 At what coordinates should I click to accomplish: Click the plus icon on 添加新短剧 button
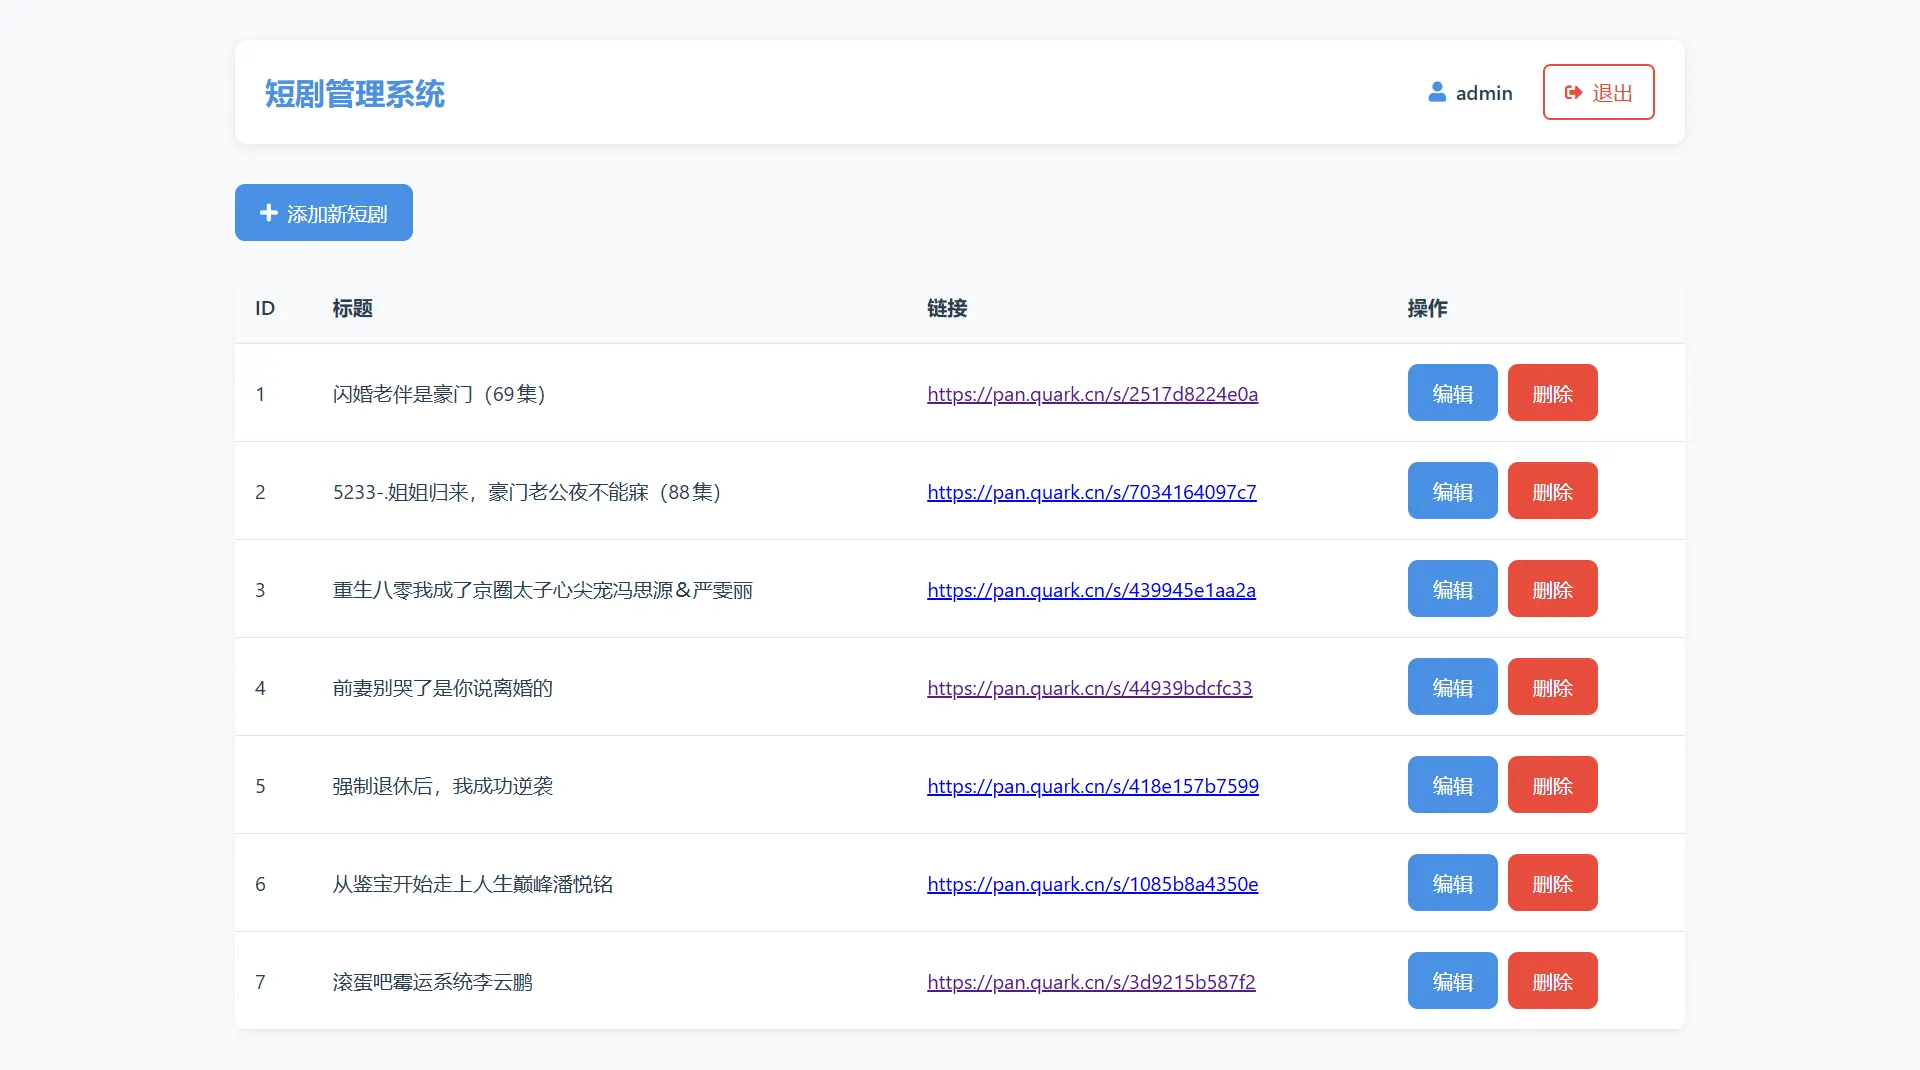click(267, 212)
